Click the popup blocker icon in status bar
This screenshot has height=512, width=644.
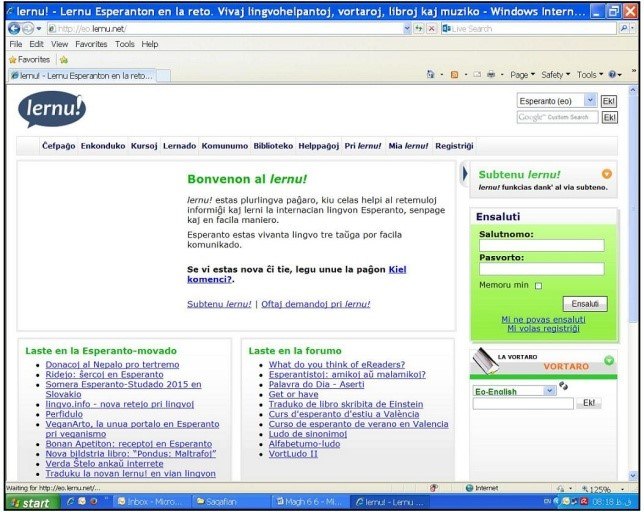(x=433, y=488)
